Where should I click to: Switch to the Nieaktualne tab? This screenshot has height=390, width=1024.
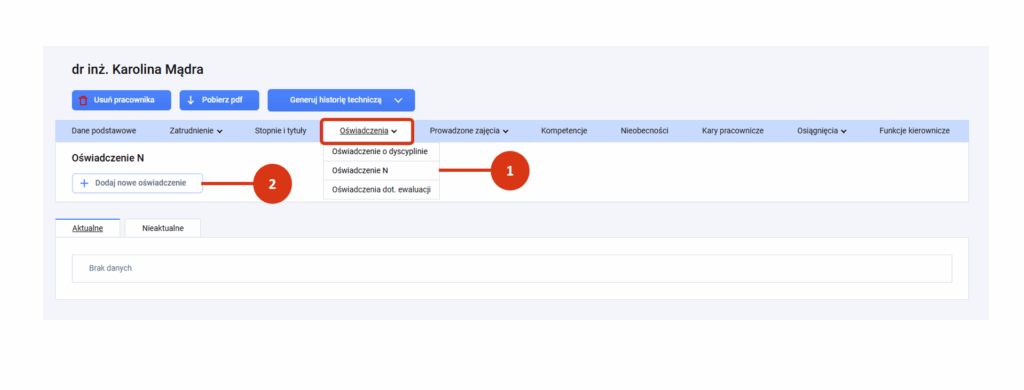tap(163, 228)
